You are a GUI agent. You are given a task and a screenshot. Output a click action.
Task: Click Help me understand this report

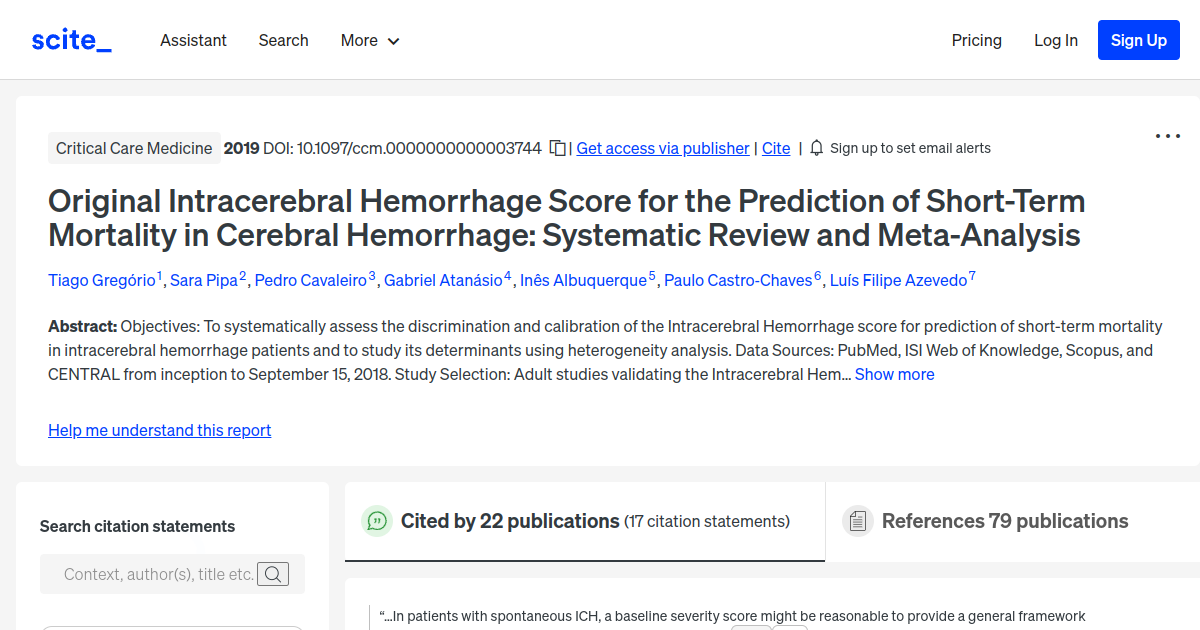pos(159,430)
